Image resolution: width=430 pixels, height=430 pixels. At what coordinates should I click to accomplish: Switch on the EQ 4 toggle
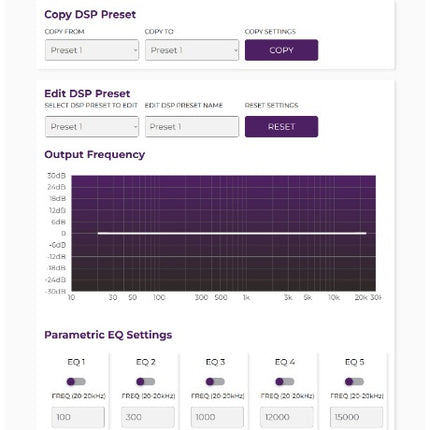click(x=285, y=381)
